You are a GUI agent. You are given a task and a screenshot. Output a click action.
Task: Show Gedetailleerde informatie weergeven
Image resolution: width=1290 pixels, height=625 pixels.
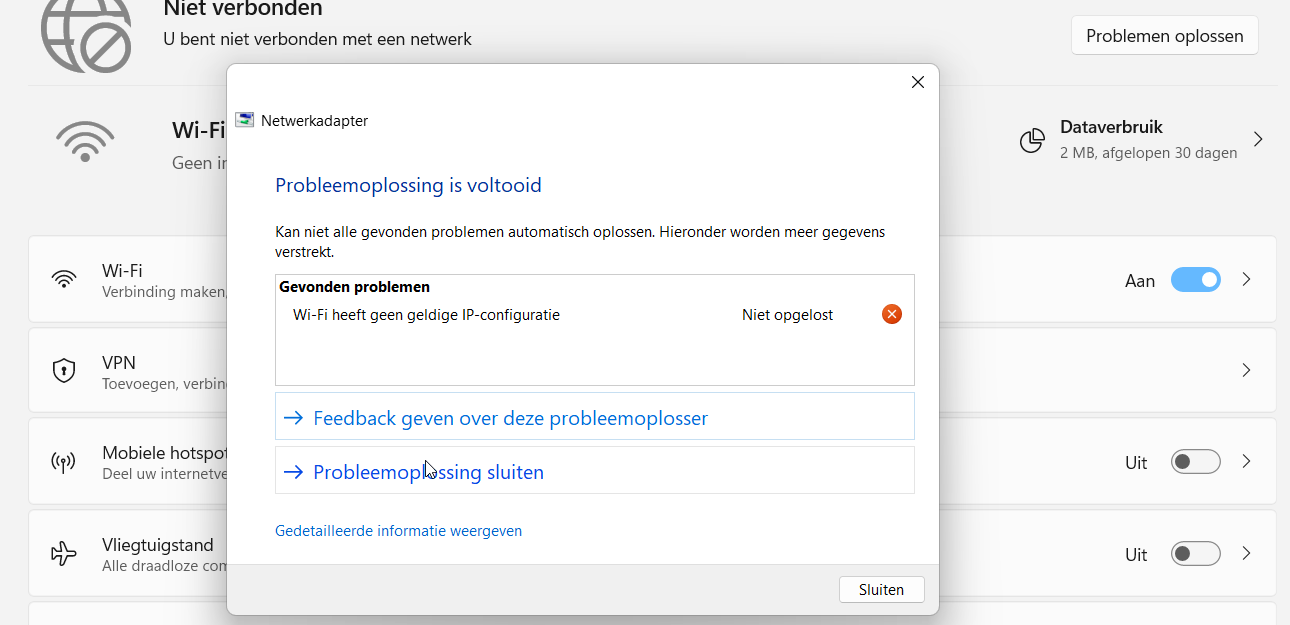398,530
